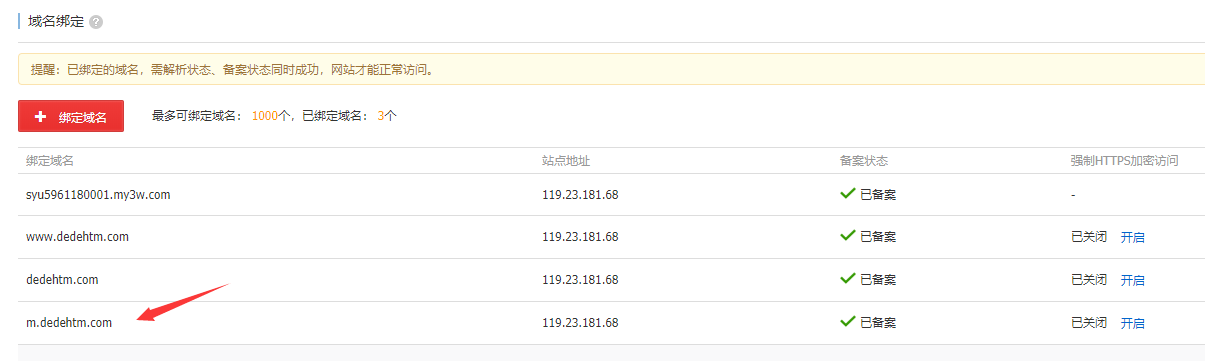
Task: Click green checkmark for www.dedehtm.com row
Action: coord(847,236)
